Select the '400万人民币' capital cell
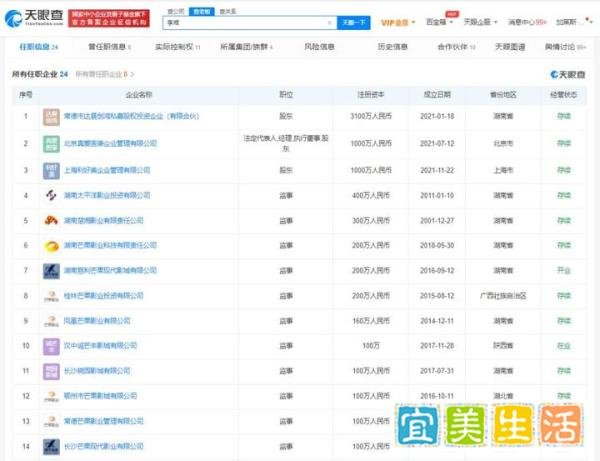Image resolution: width=600 pixels, height=461 pixels. 371,195
